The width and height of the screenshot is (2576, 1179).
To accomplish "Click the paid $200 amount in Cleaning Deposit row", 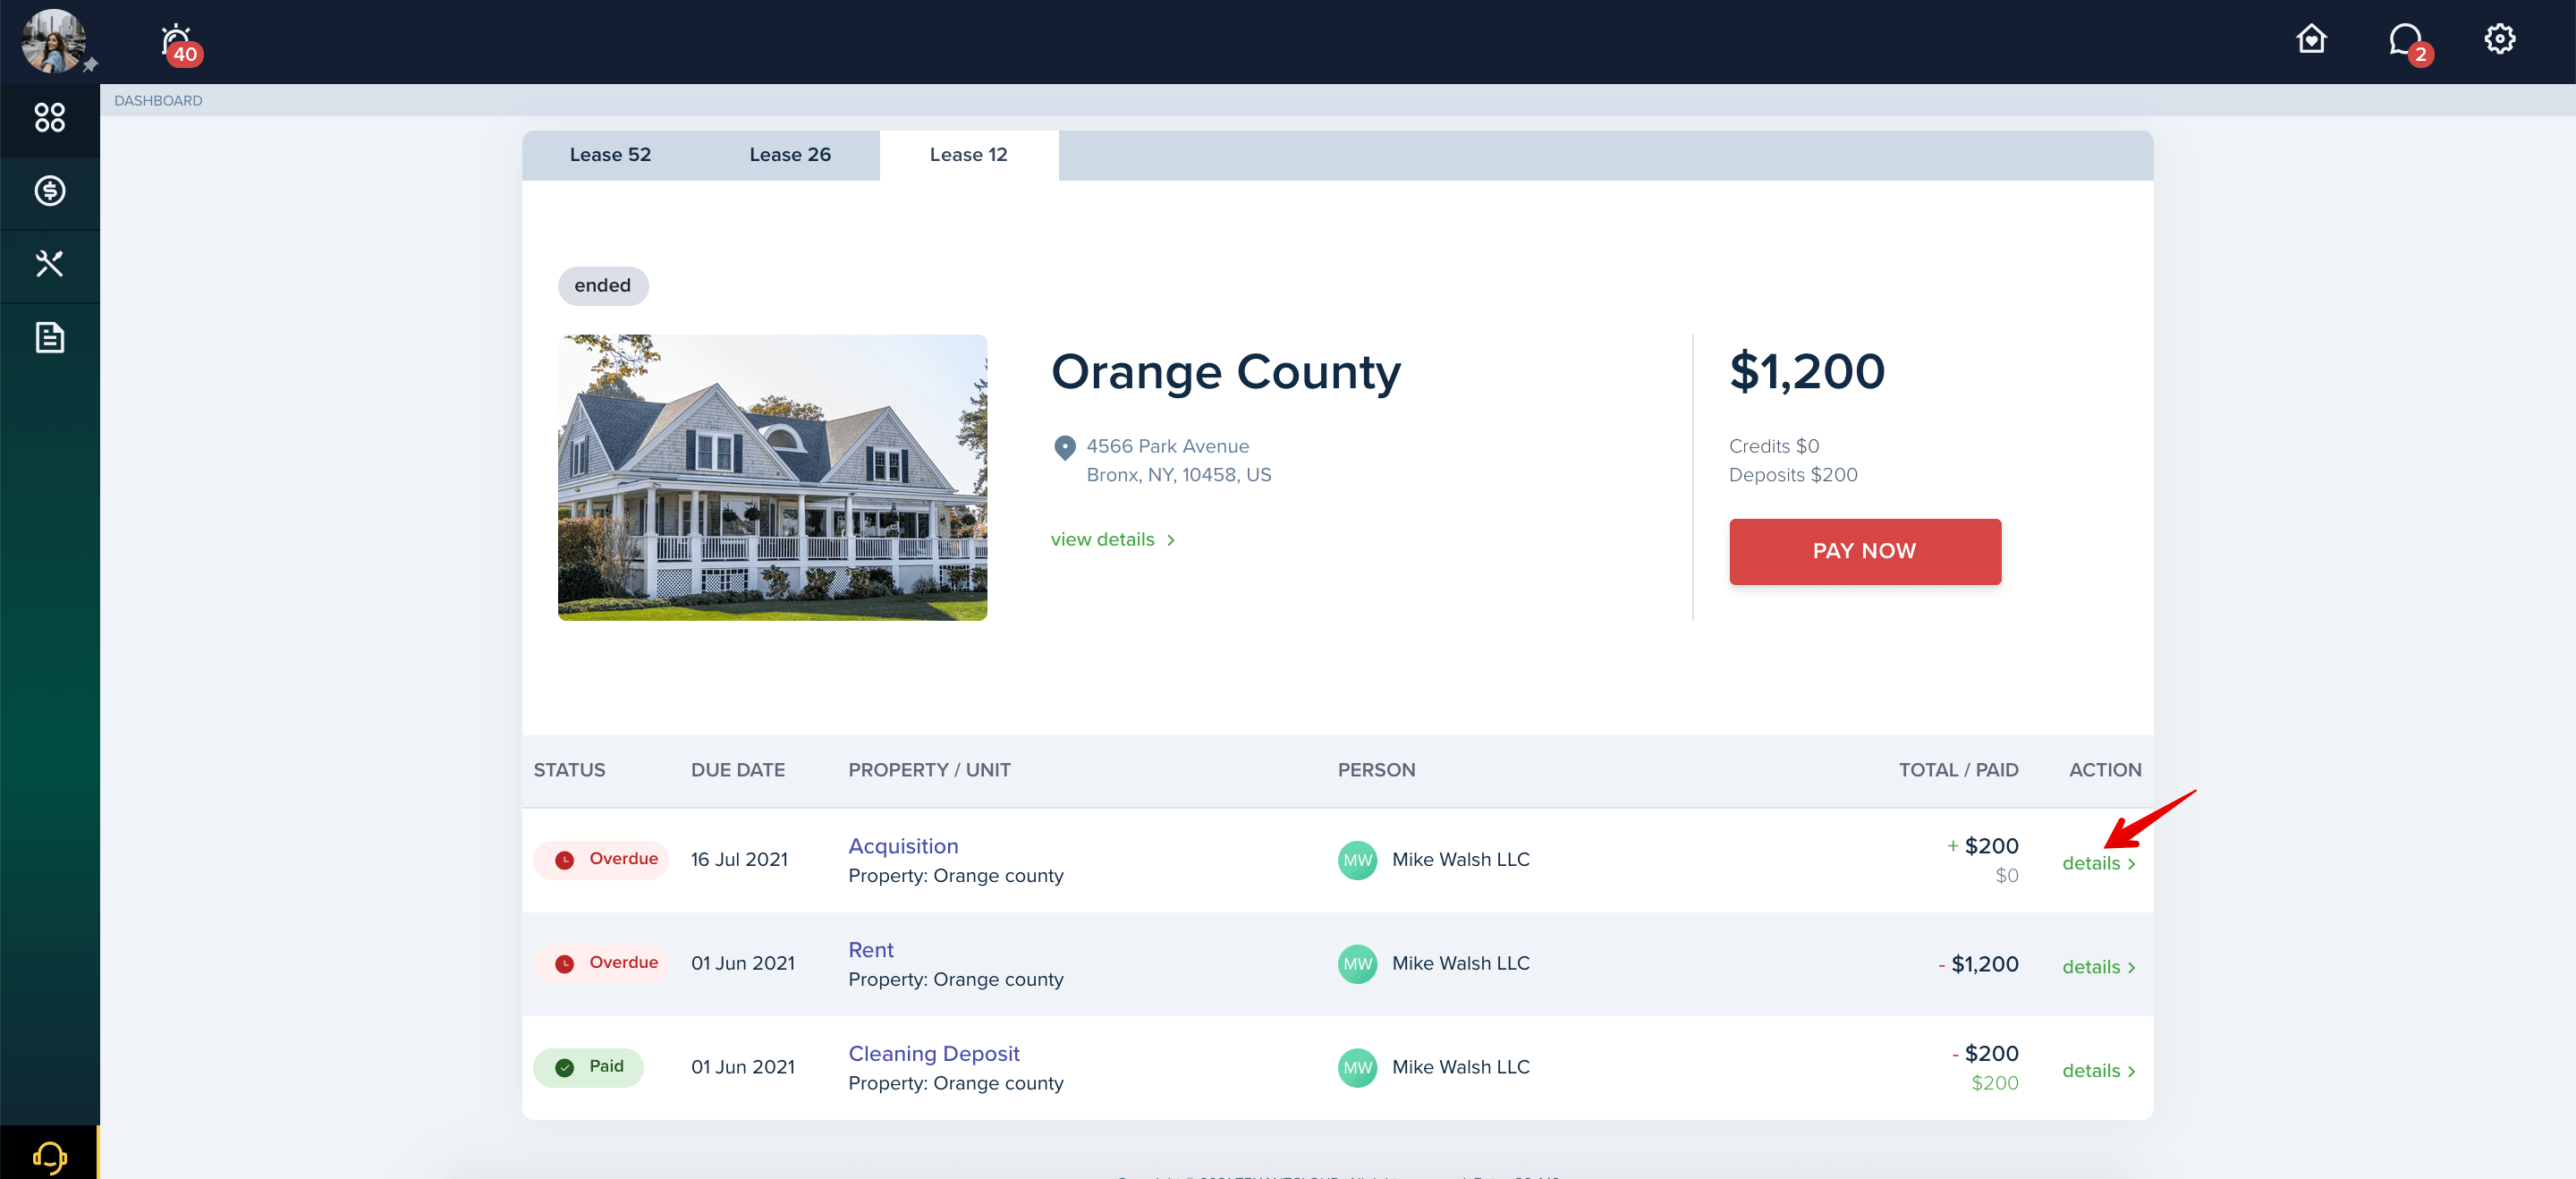I will [x=1995, y=1083].
